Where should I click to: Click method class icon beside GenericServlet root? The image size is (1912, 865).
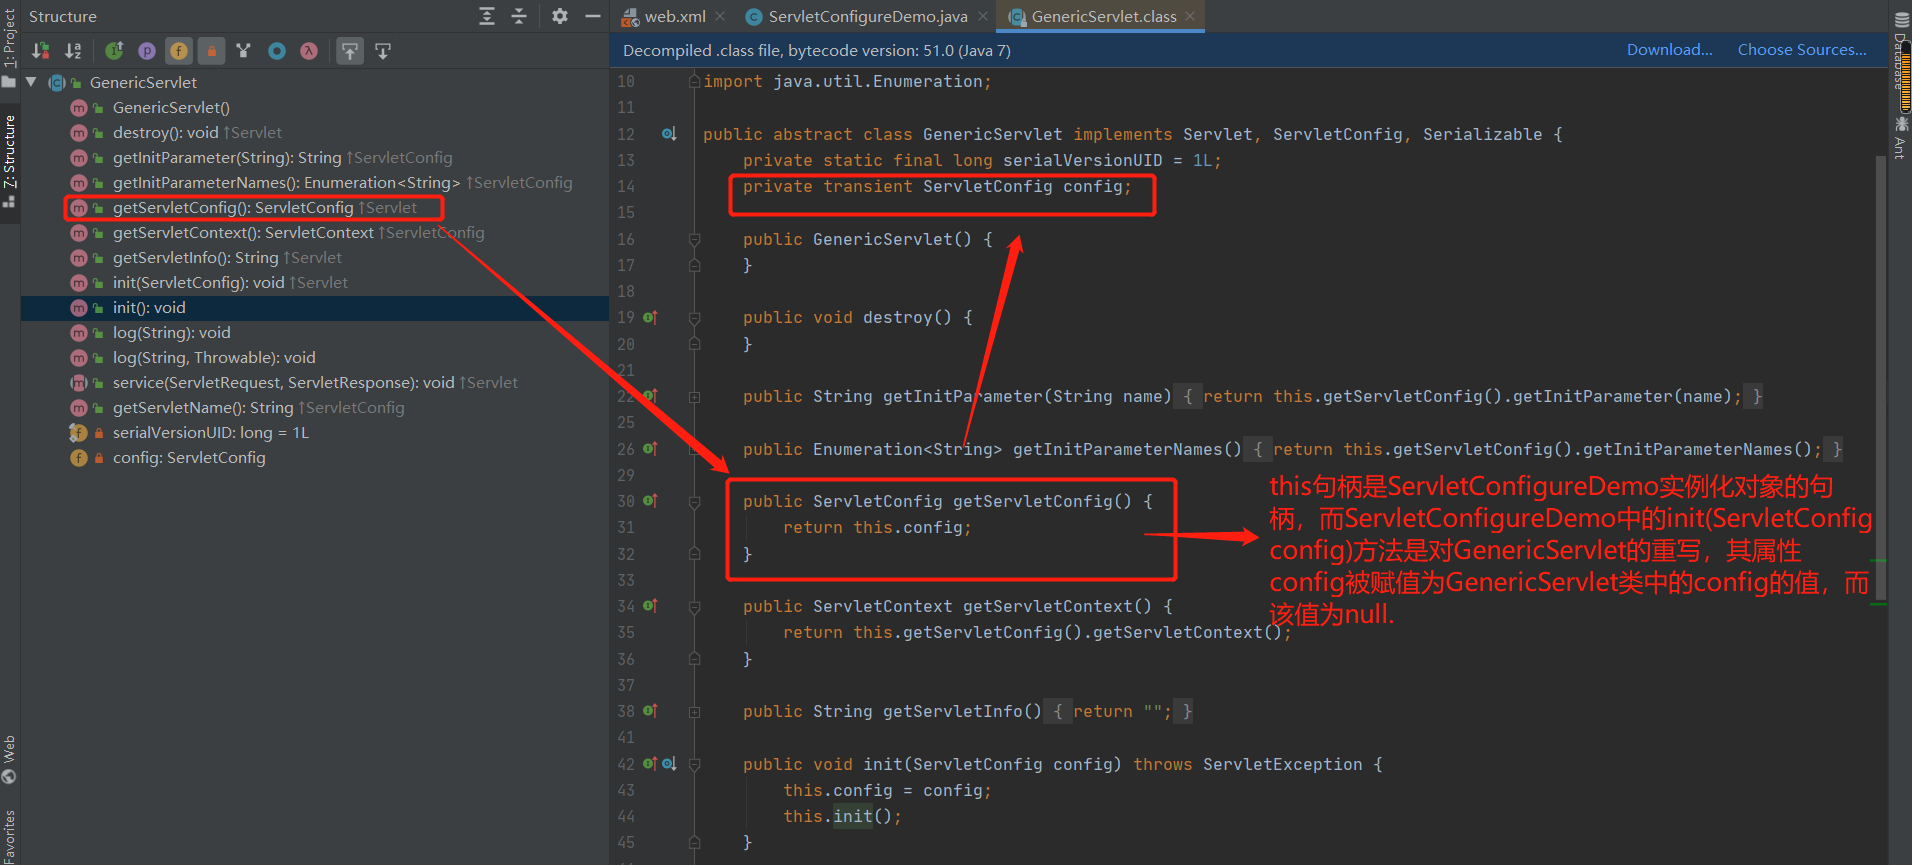coord(57,83)
